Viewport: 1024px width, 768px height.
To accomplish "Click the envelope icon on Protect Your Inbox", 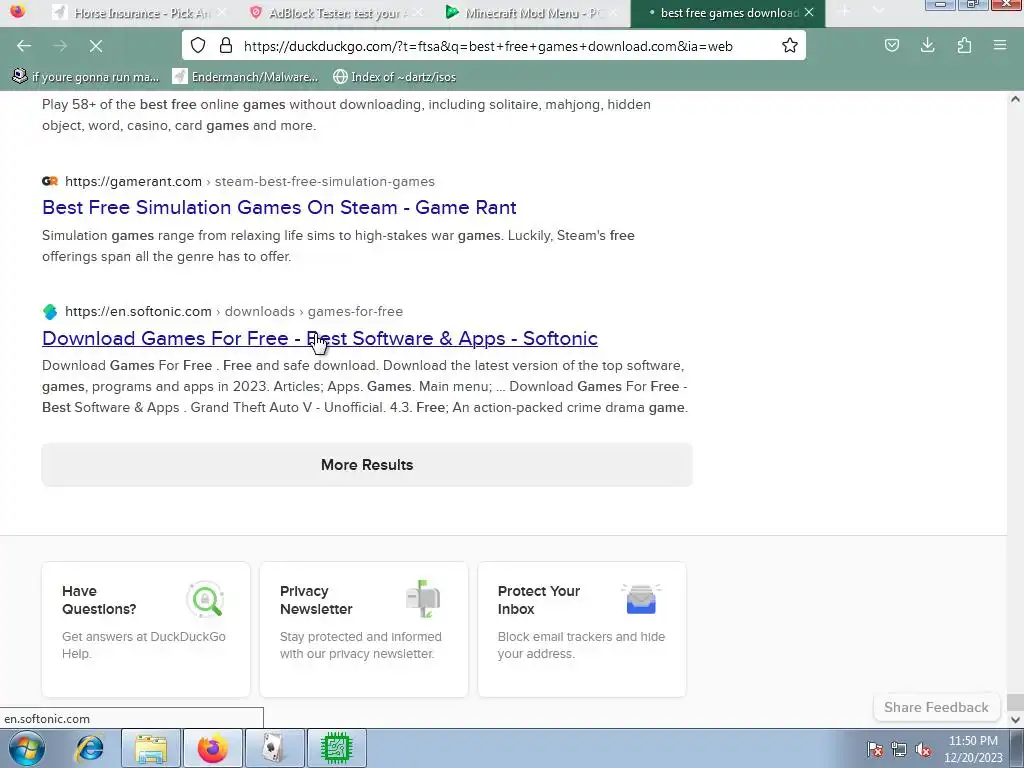I will (x=641, y=599).
